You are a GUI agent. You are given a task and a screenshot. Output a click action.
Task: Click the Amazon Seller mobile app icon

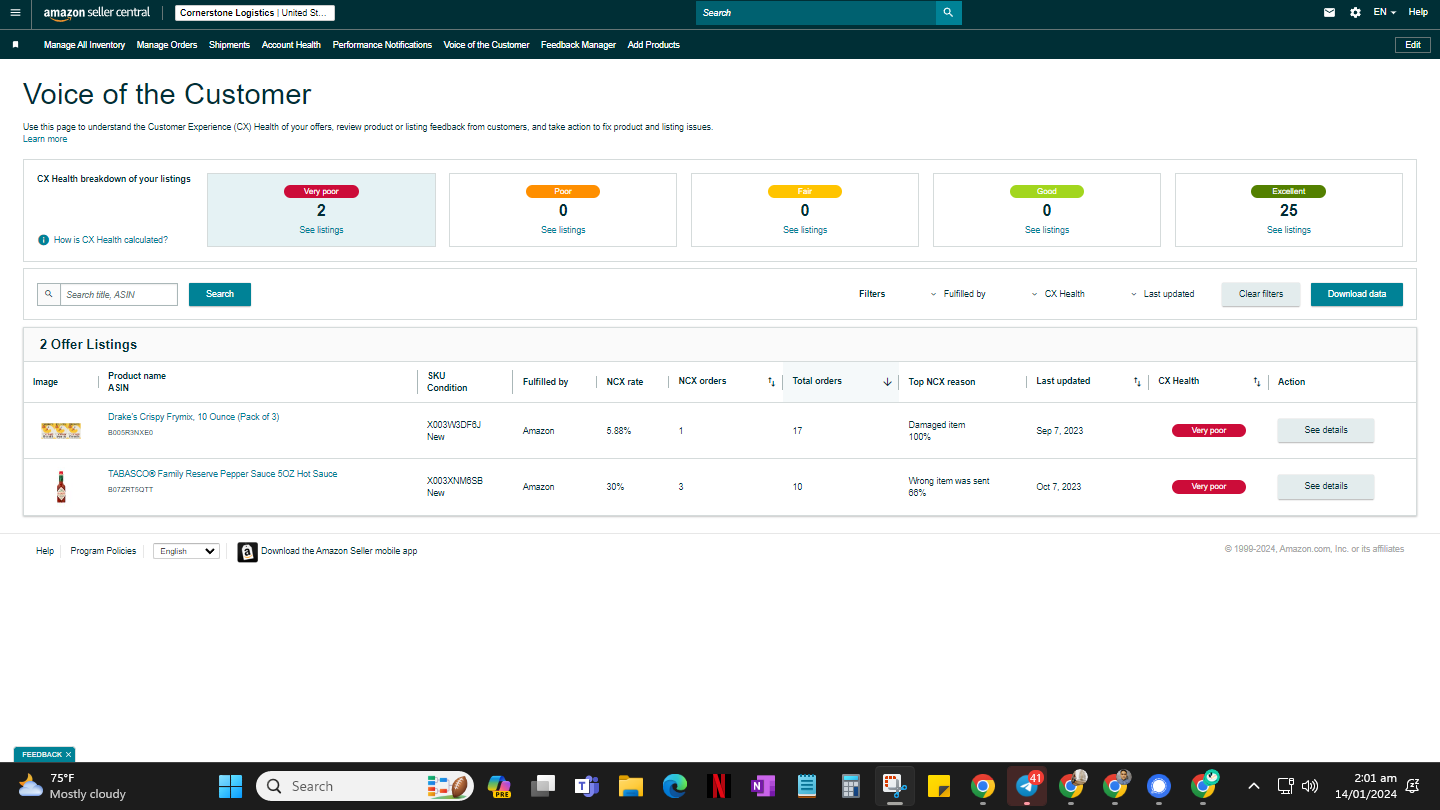[x=247, y=552]
